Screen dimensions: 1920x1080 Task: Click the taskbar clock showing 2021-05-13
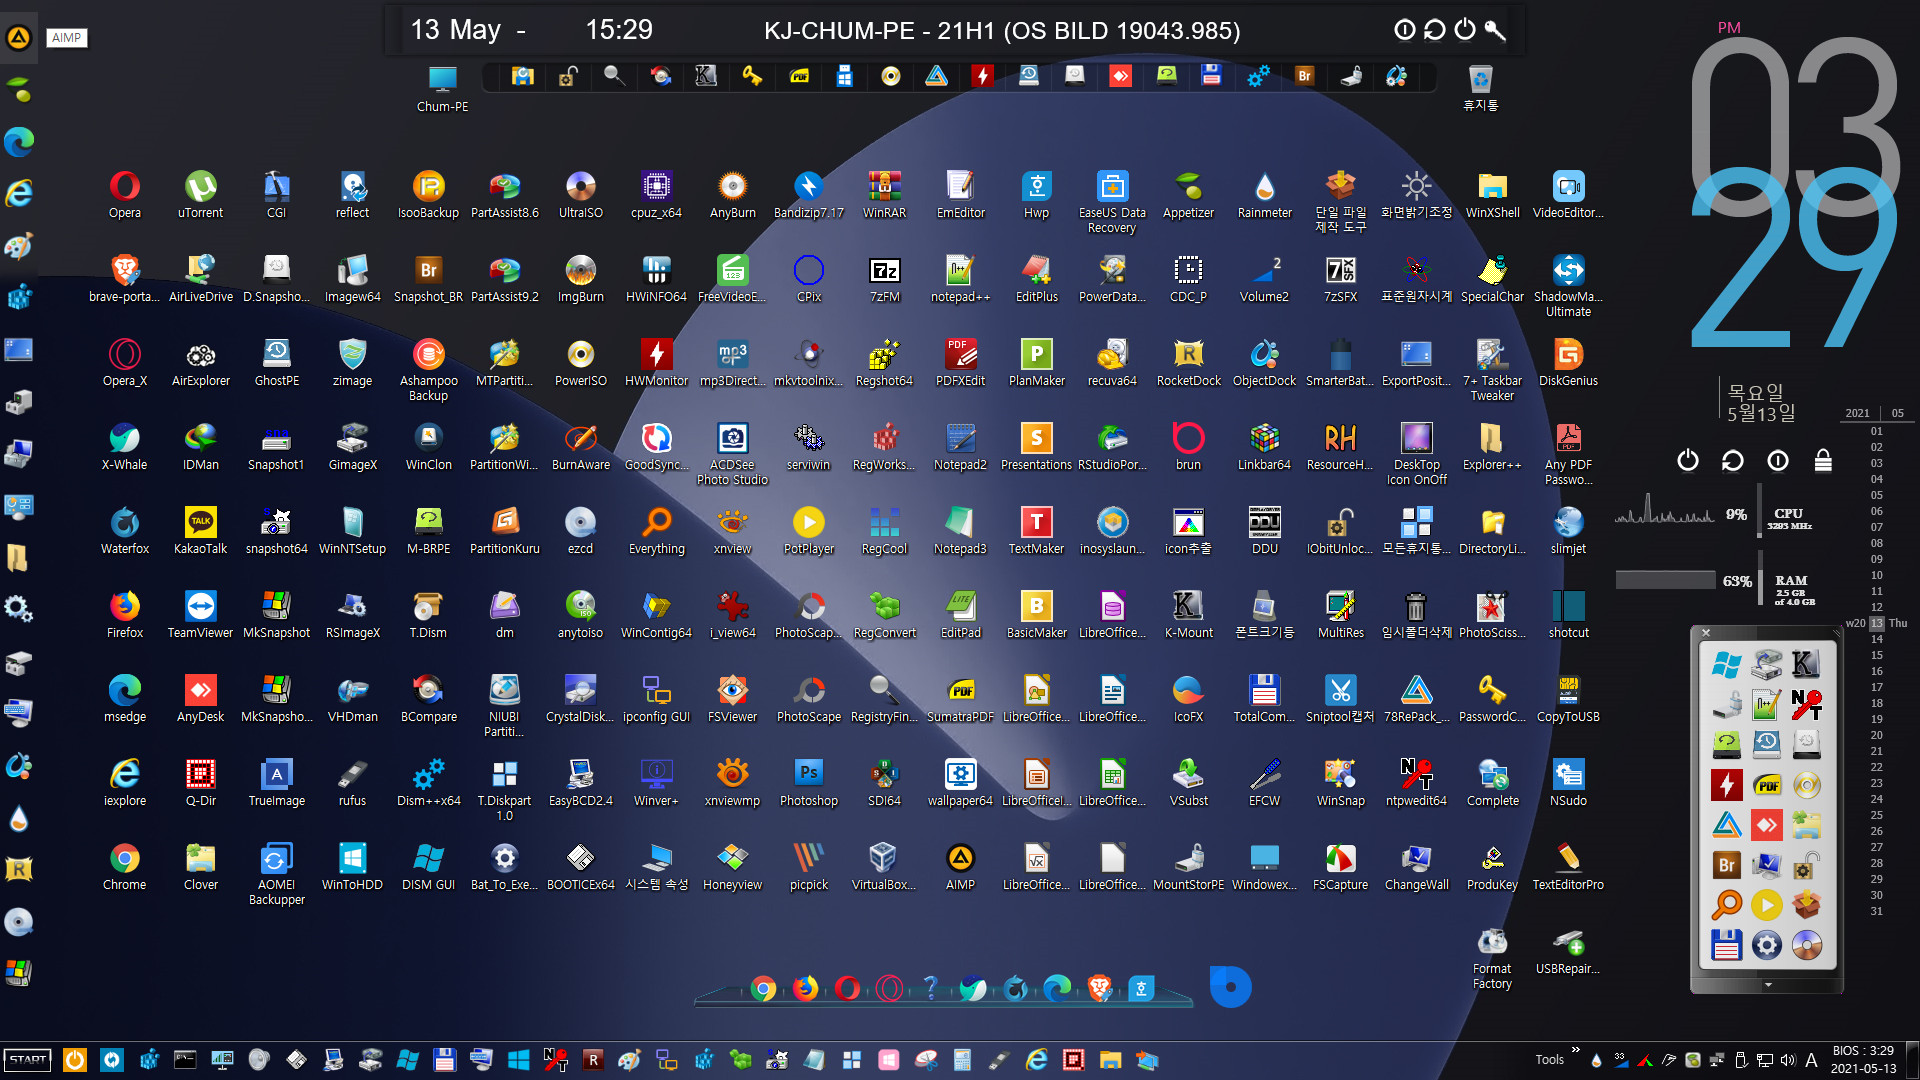(1863, 1060)
